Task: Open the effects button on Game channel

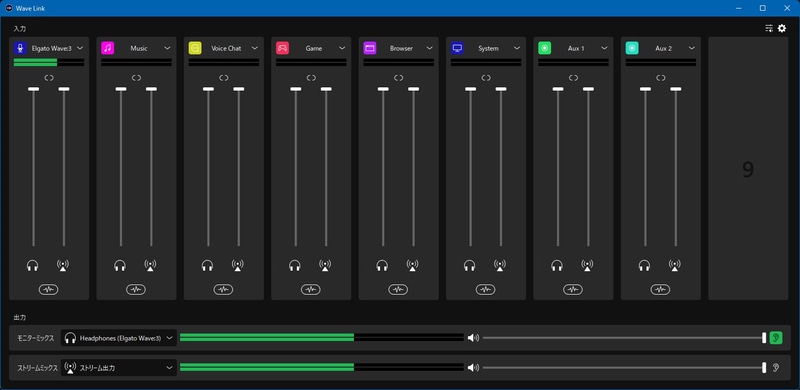Action: coord(311,289)
